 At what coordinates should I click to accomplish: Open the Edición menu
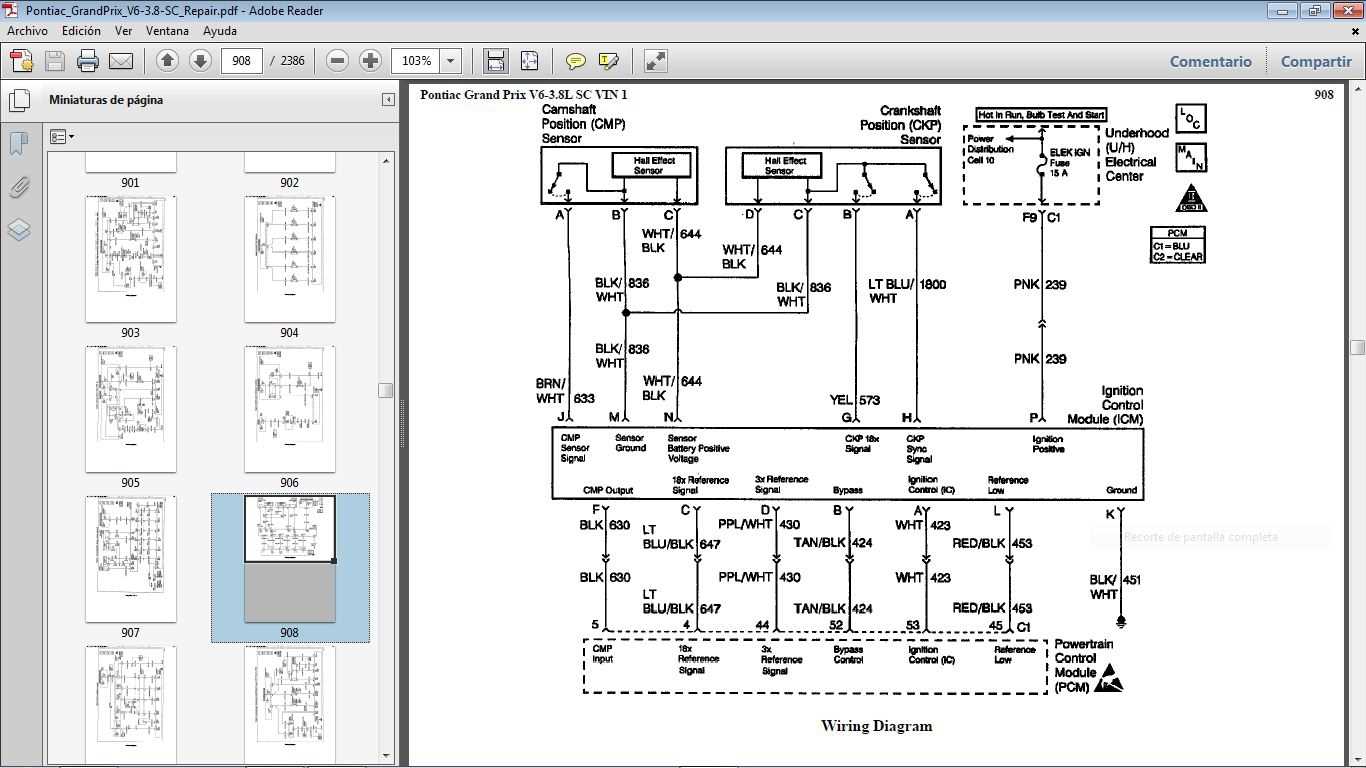click(x=81, y=31)
